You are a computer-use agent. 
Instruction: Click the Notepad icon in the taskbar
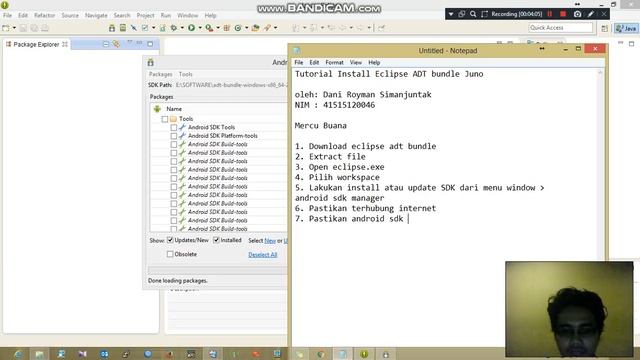(x=342, y=354)
